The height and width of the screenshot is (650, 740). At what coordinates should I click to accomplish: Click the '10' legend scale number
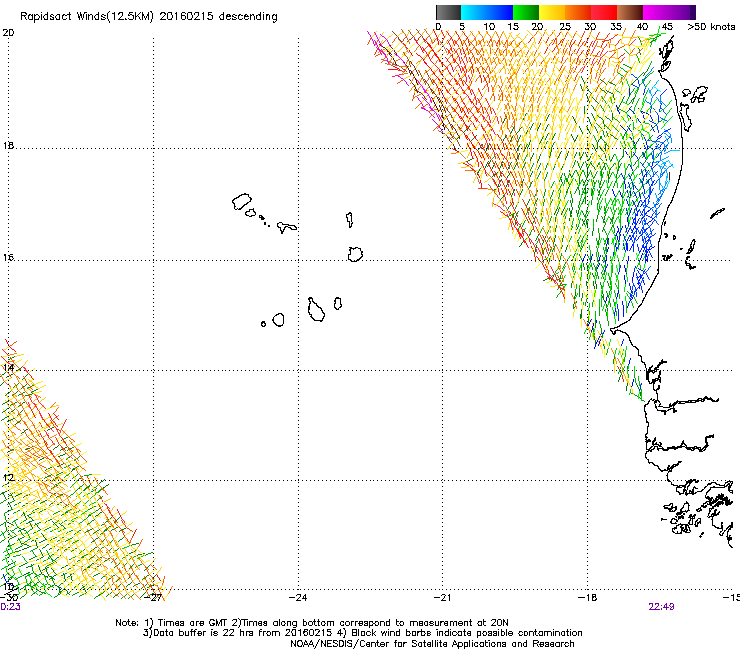click(489, 26)
